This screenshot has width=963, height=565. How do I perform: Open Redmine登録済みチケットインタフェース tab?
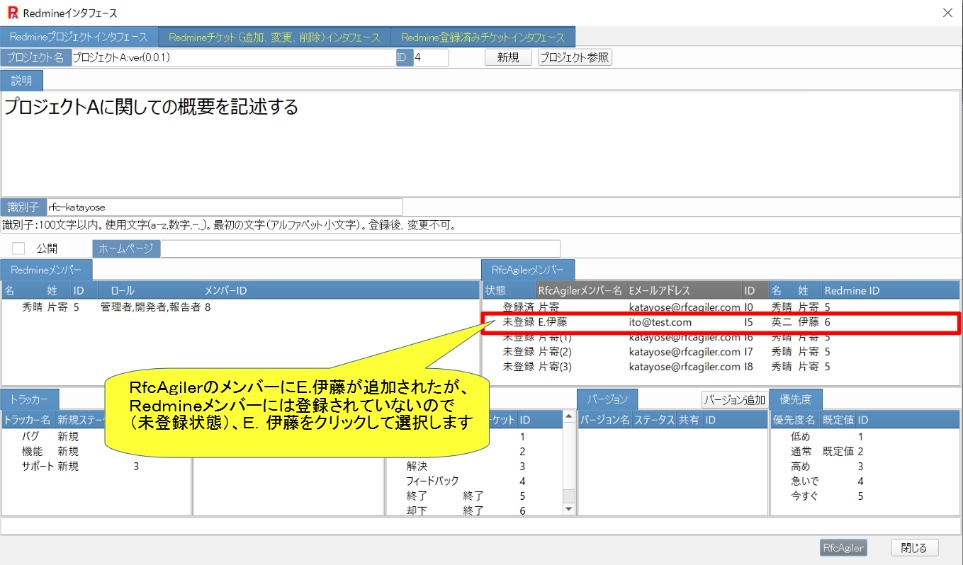tap(483, 37)
